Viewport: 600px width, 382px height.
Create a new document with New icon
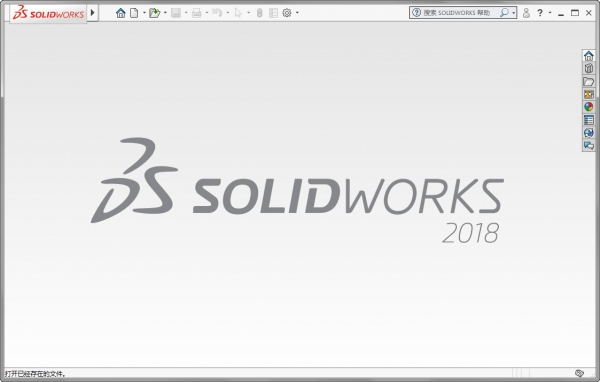pos(134,13)
